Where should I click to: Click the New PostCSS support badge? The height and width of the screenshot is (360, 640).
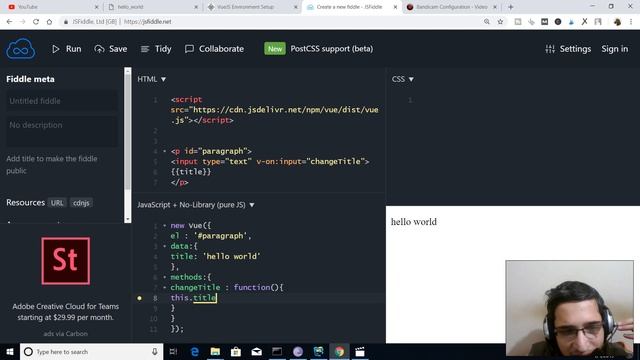(x=275, y=49)
